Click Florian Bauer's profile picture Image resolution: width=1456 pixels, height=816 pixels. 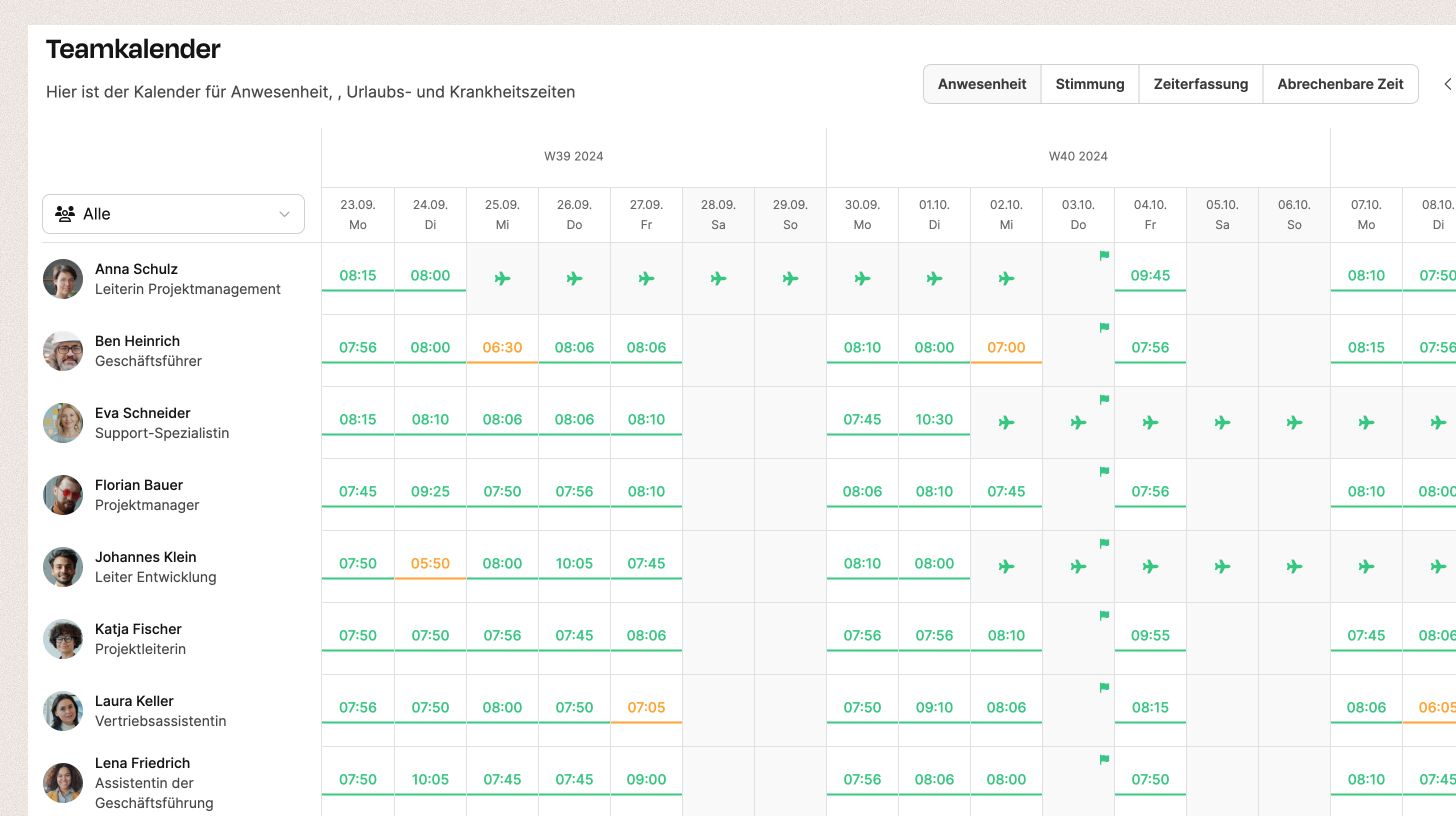click(x=63, y=495)
